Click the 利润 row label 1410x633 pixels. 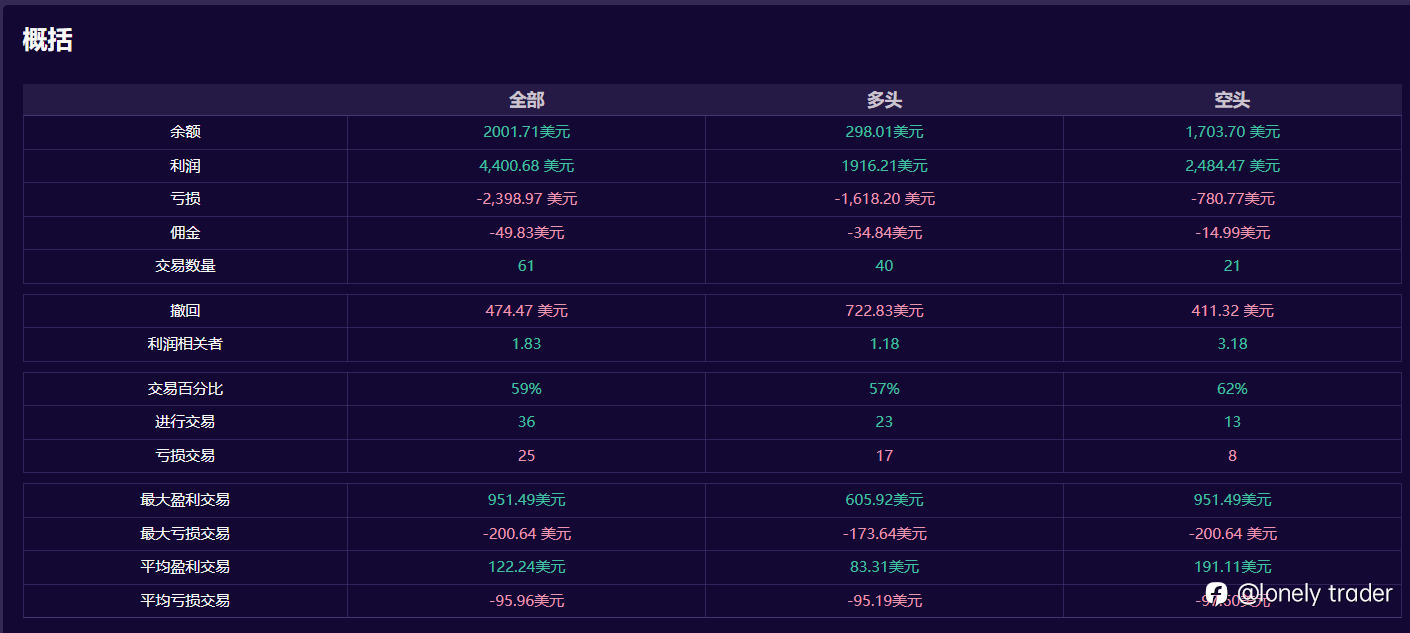[185, 166]
